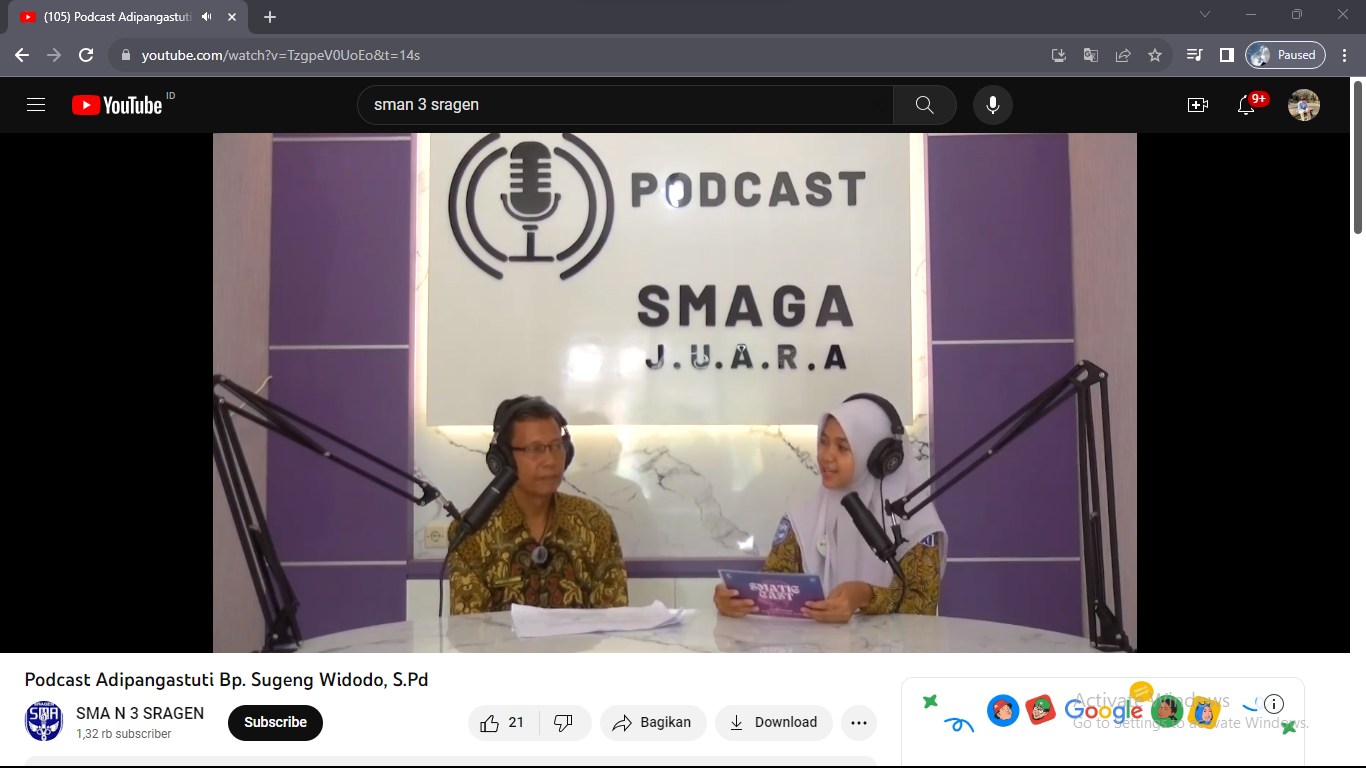Toggle the Chrome side panel
The height and width of the screenshot is (768, 1366).
[1226, 55]
